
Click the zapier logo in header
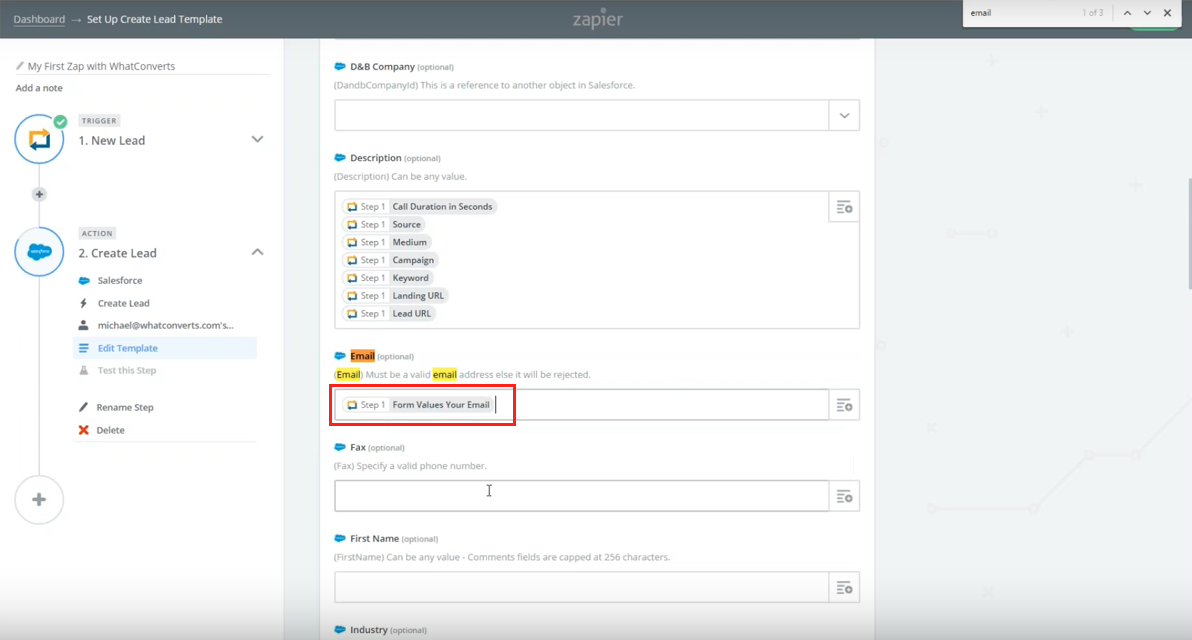[598, 19]
